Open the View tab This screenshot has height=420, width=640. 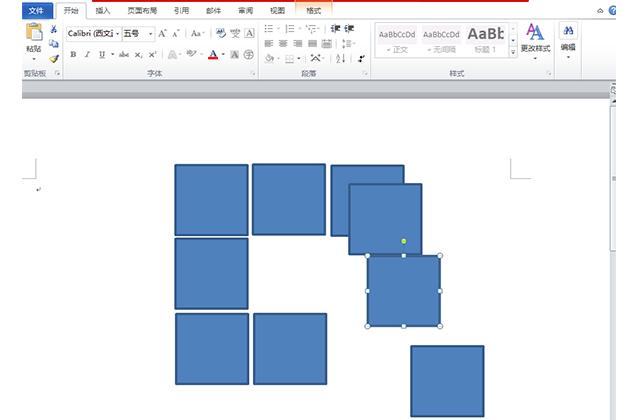tap(277, 11)
